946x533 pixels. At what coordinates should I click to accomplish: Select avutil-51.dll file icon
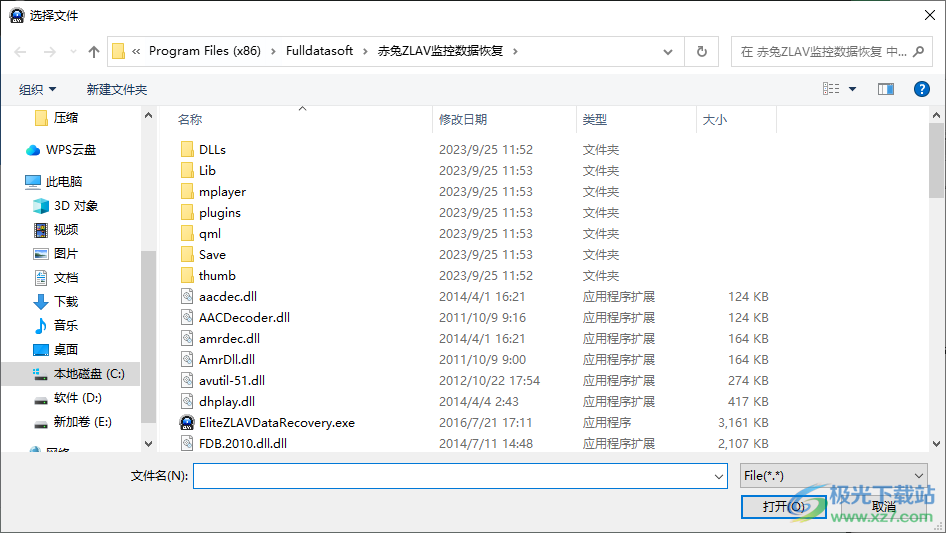coord(188,380)
